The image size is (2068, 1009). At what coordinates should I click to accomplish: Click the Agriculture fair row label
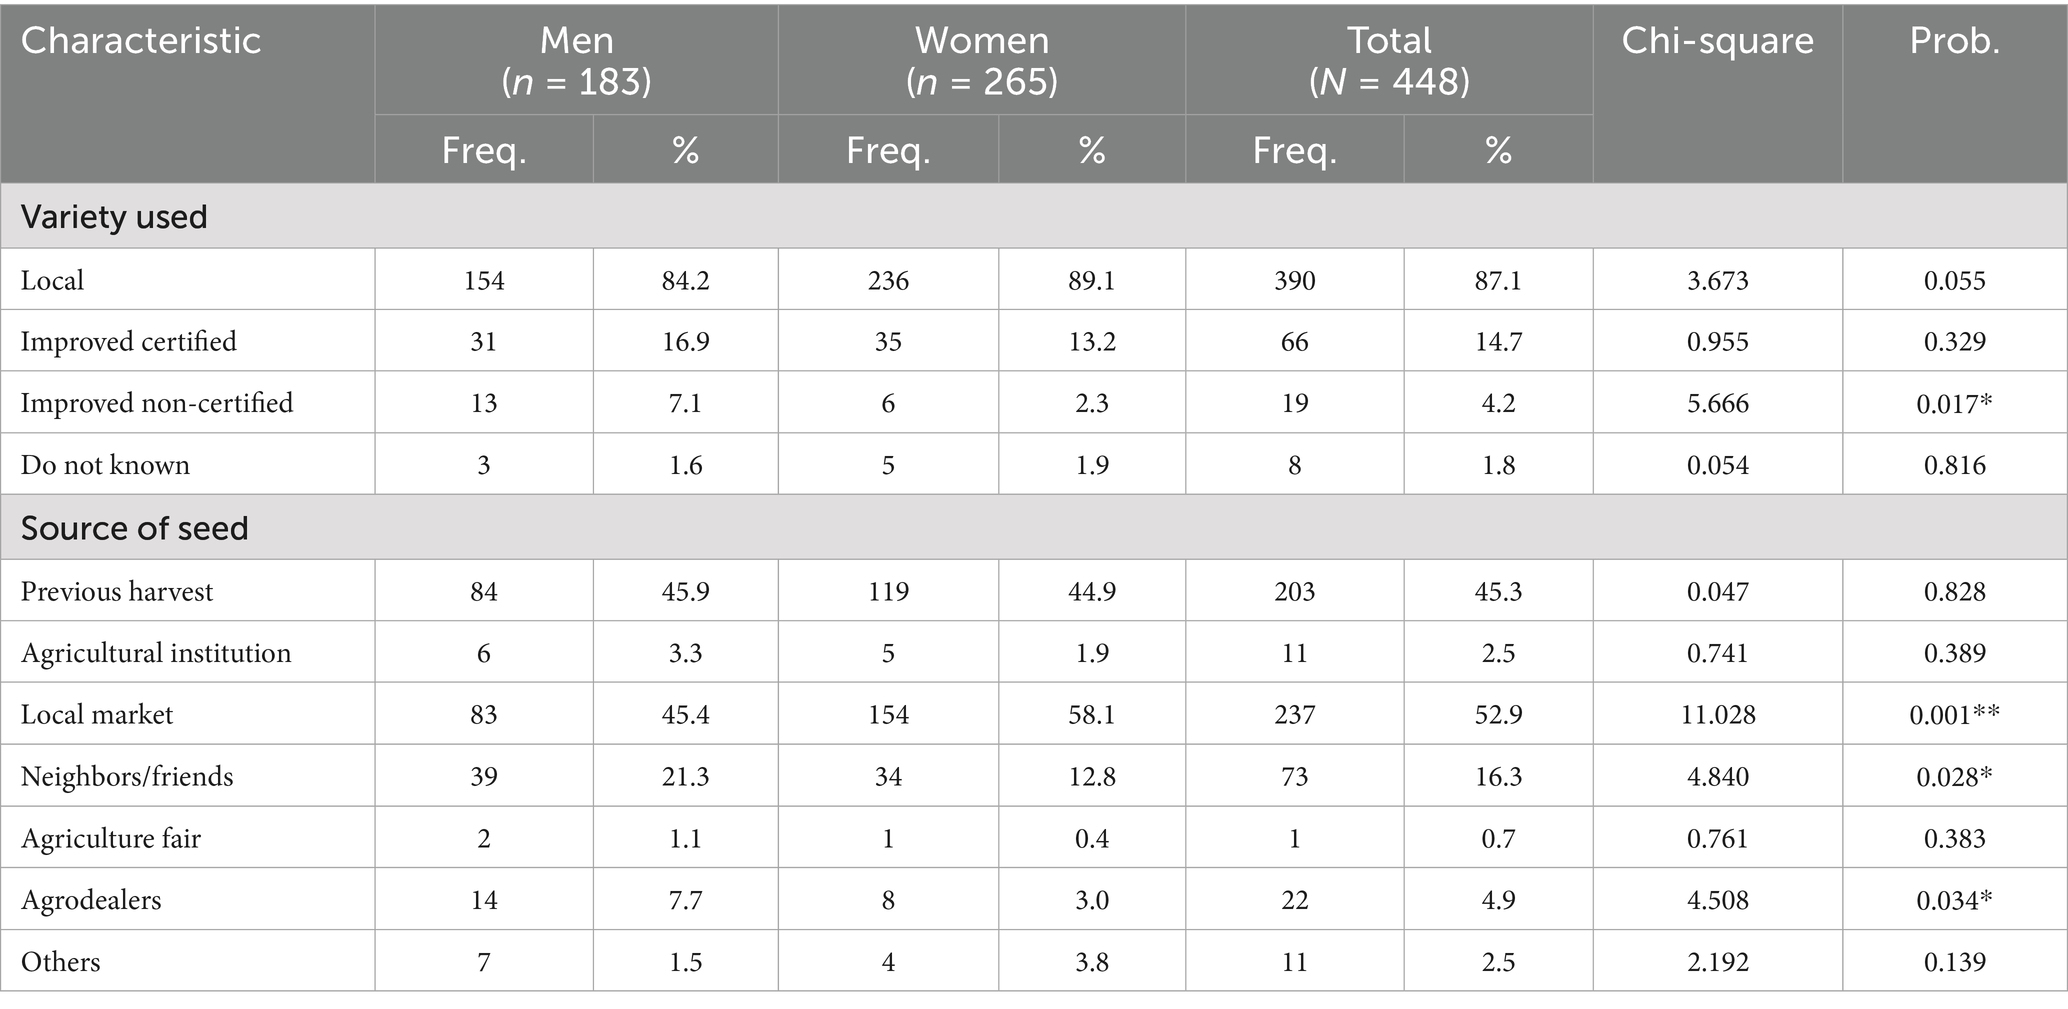click(111, 838)
